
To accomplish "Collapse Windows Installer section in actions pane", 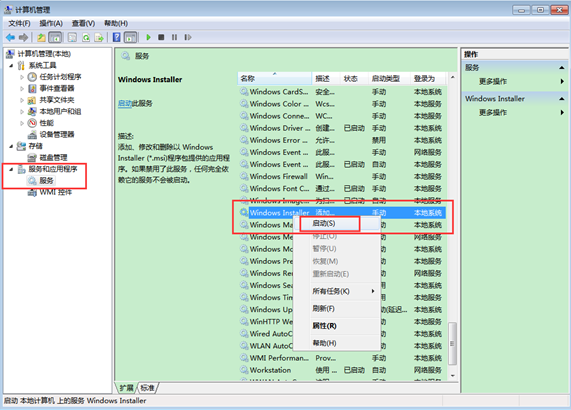I will coord(561,99).
